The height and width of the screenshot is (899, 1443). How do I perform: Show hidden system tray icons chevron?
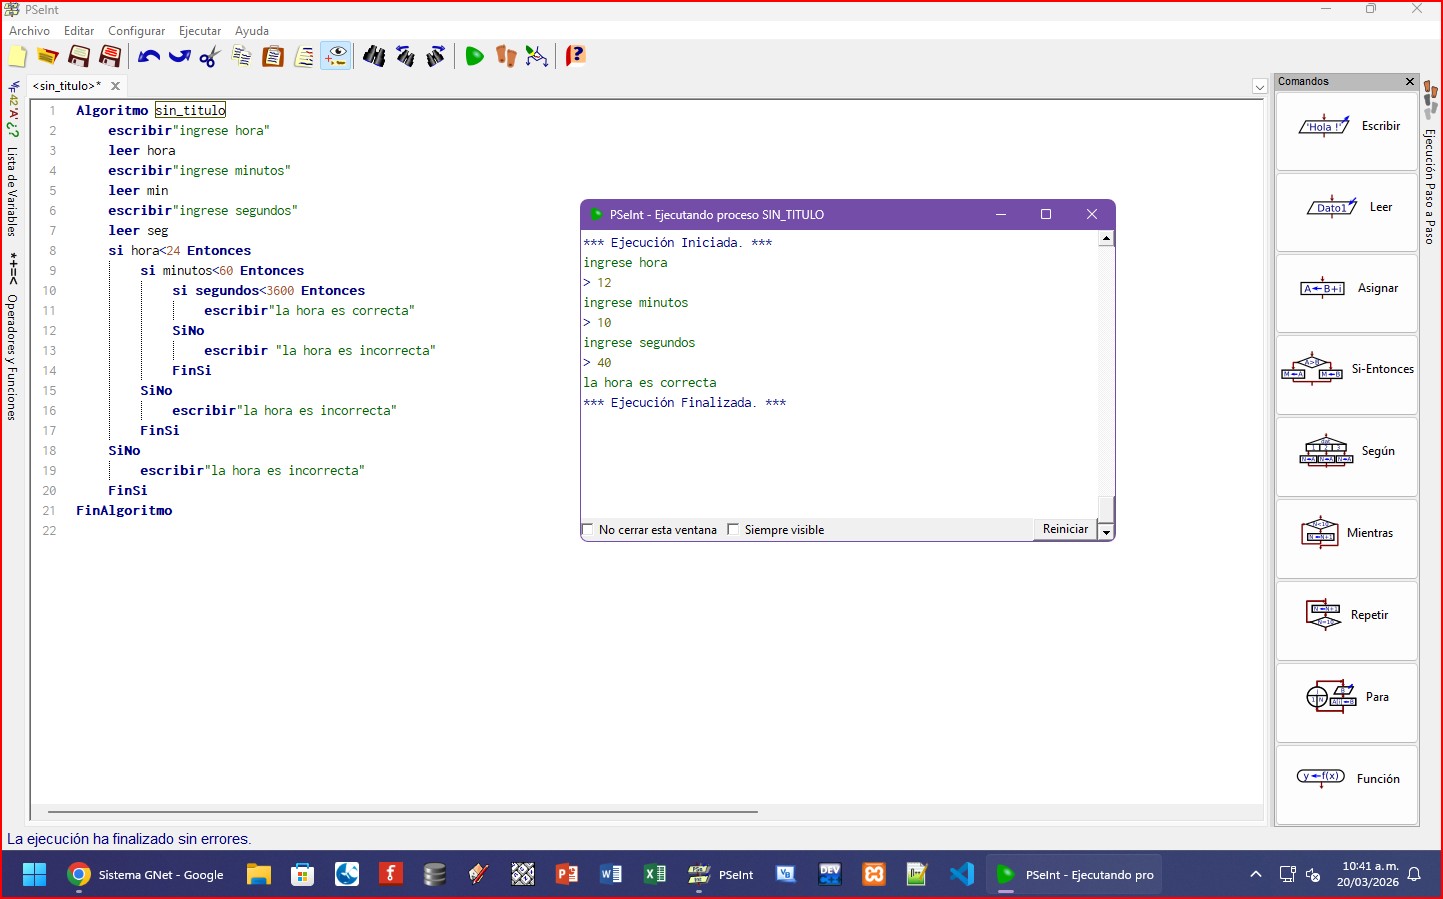[1256, 875]
